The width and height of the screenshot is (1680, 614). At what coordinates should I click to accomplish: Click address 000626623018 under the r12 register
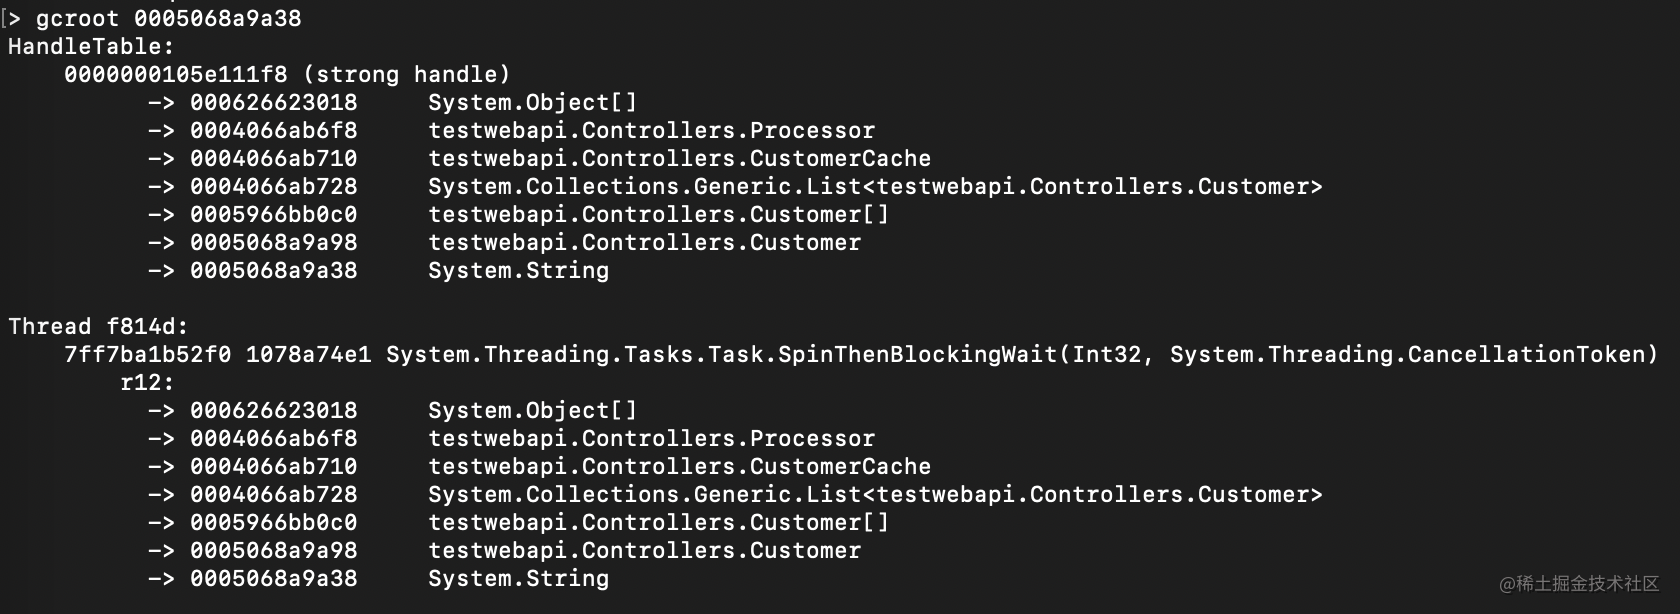[x=273, y=411]
